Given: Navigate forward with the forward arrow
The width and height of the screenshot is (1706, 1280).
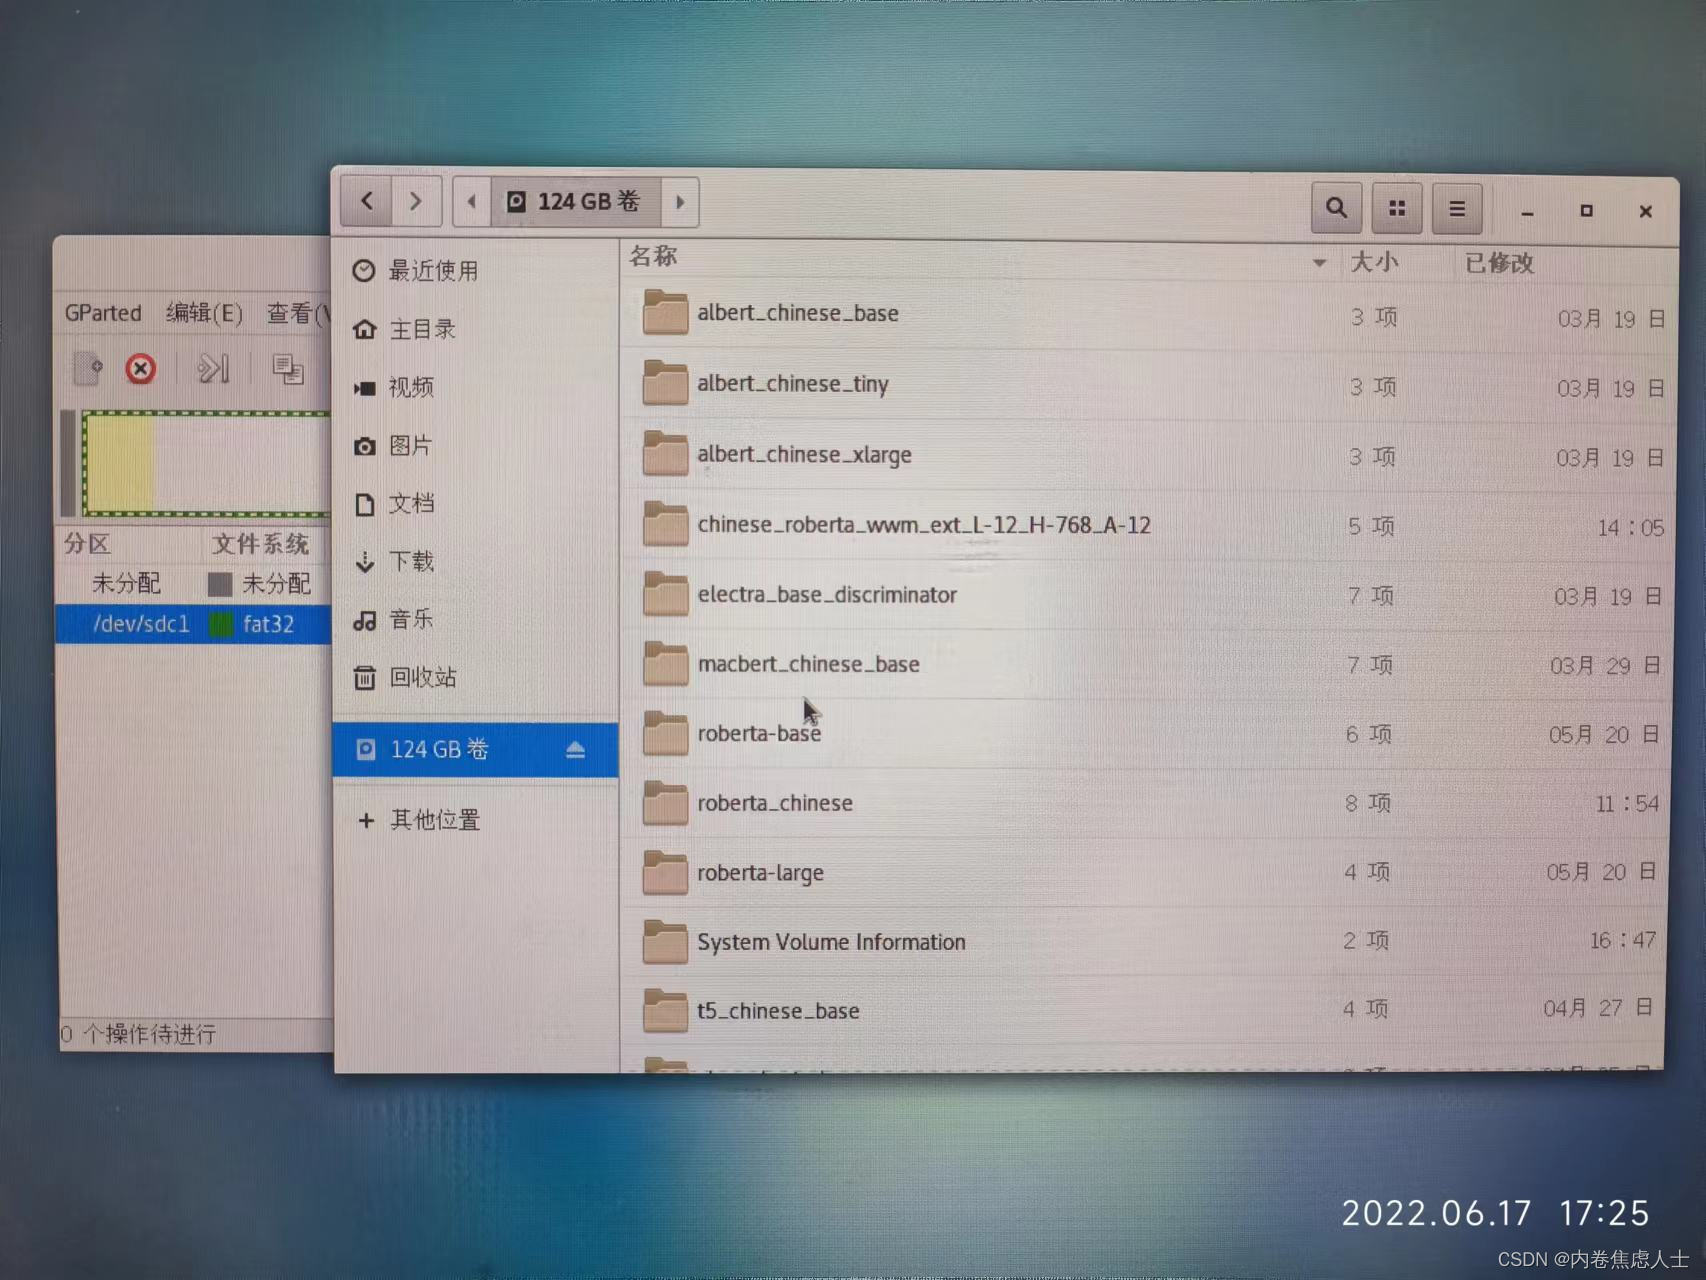Looking at the screenshot, I should (417, 201).
